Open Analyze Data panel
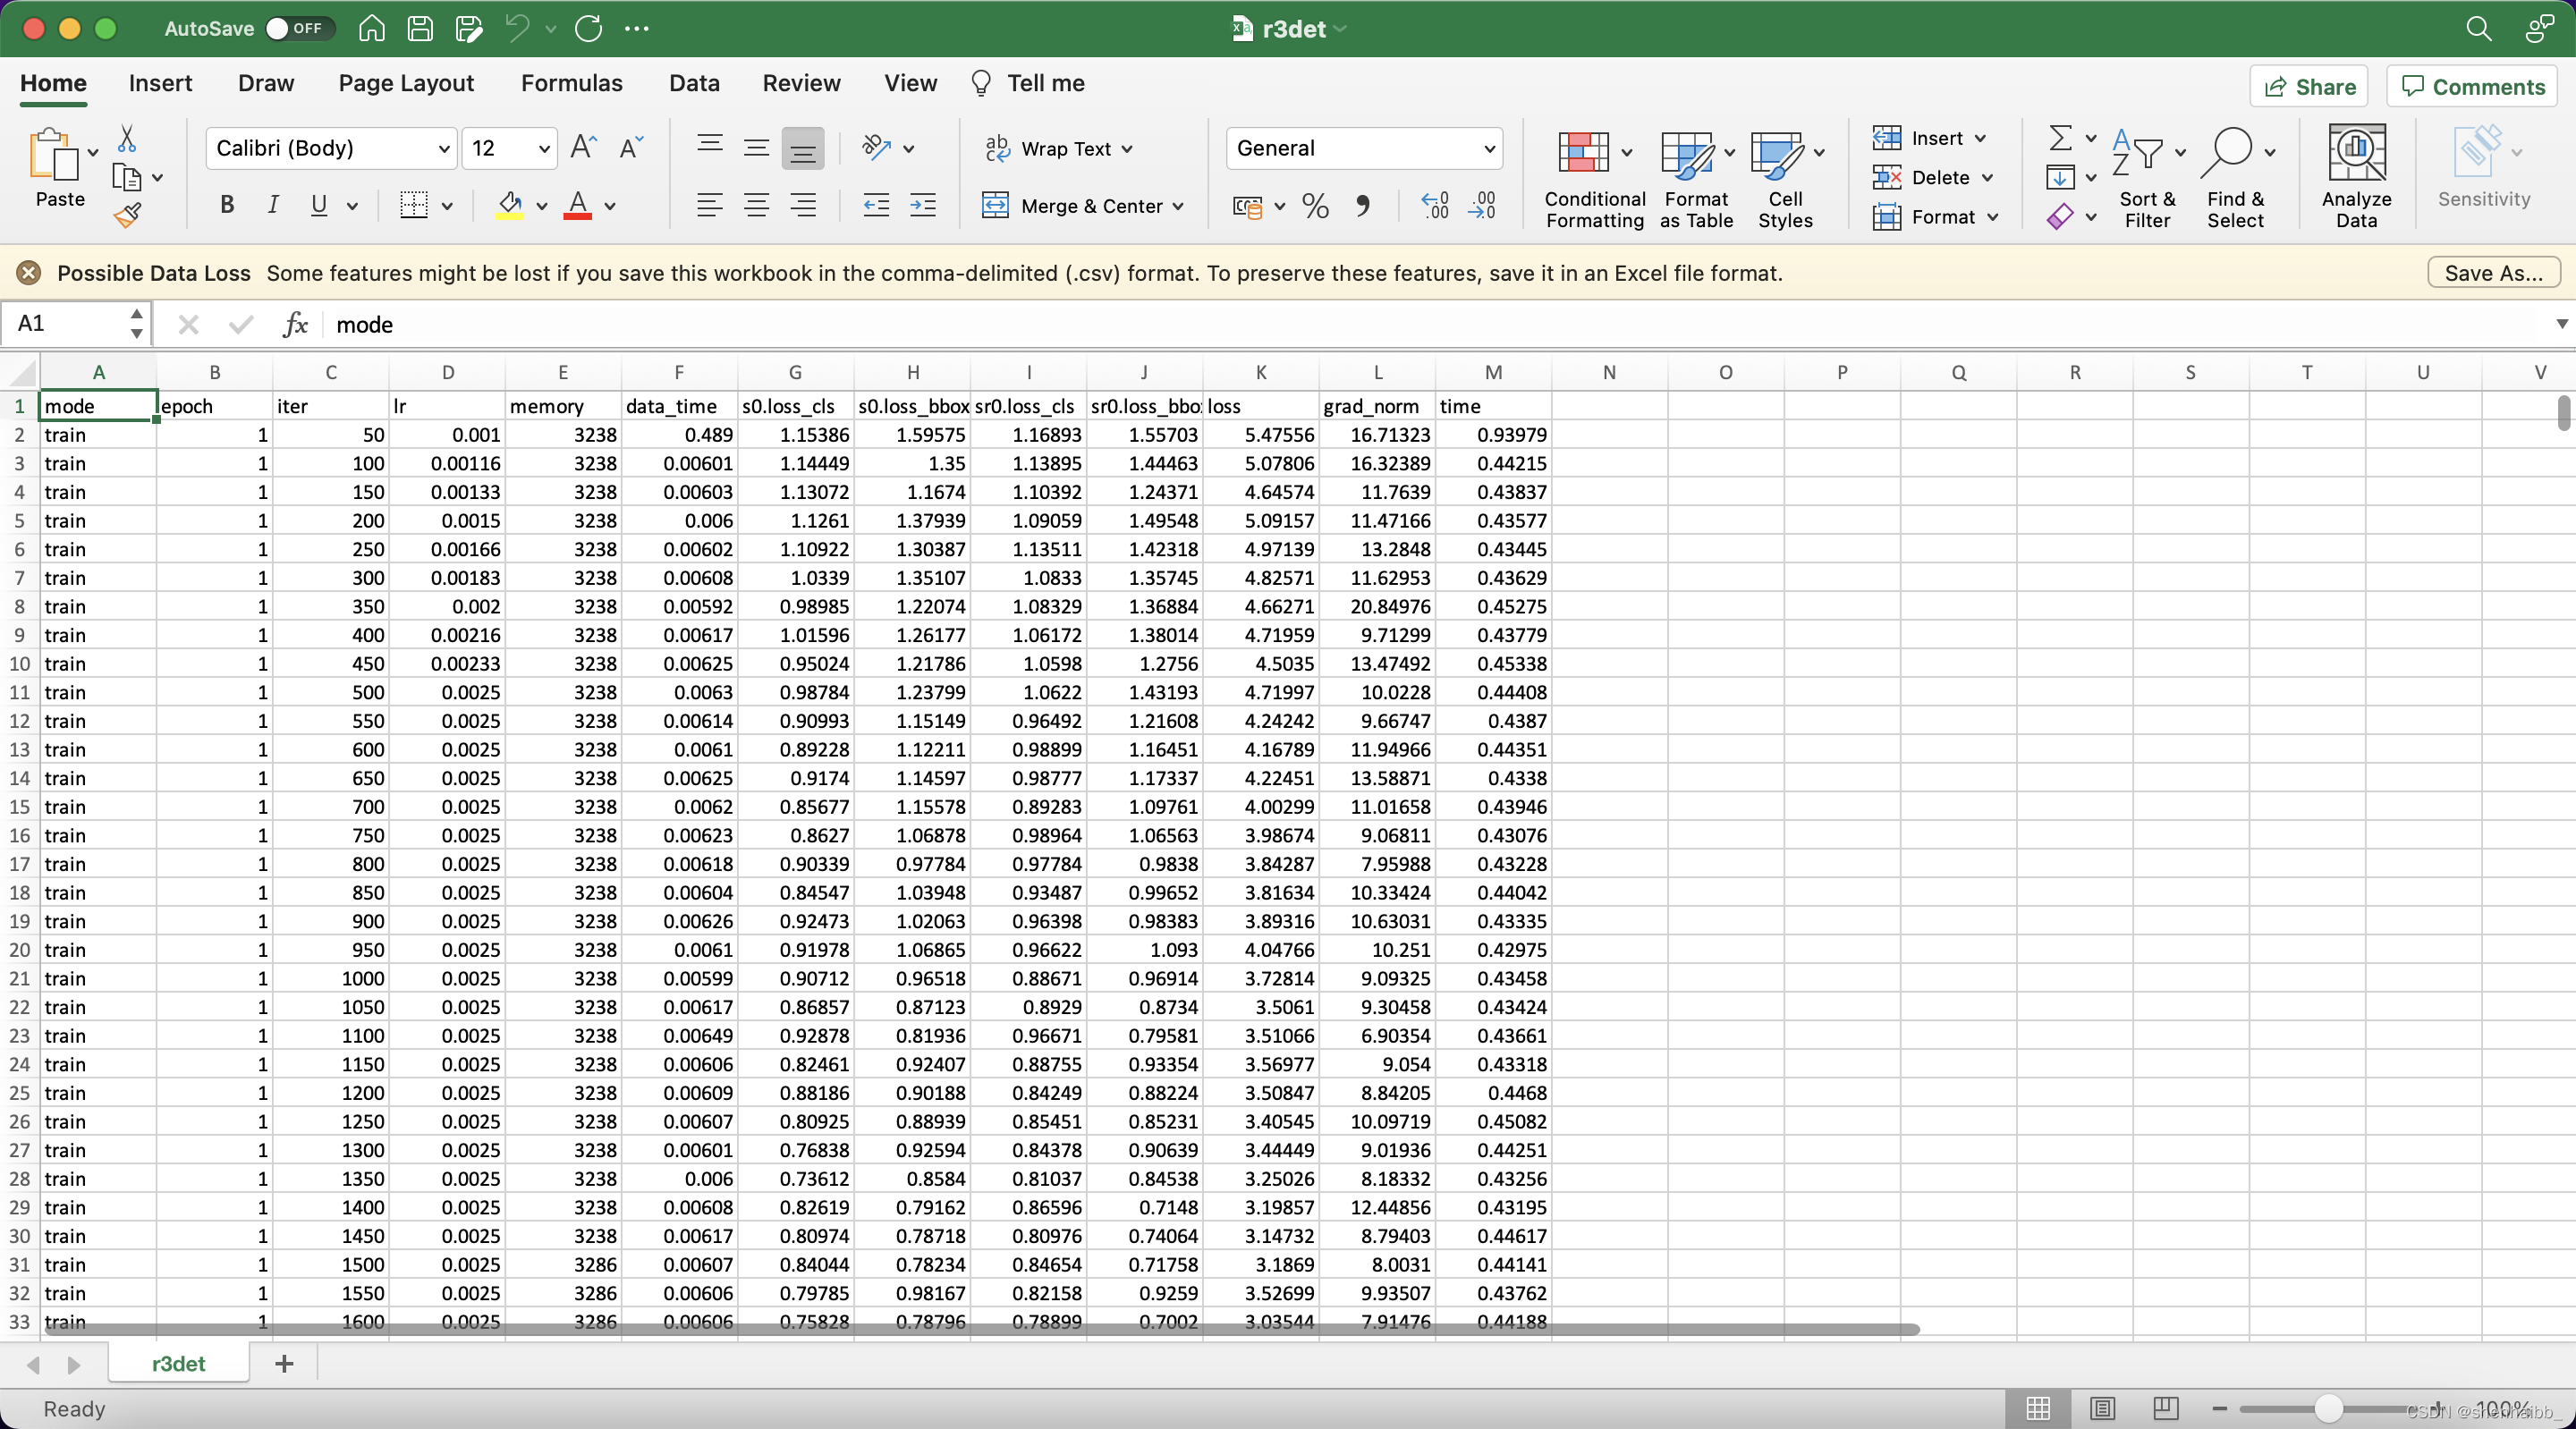The width and height of the screenshot is (2576, 1429). coord(2355,176)
